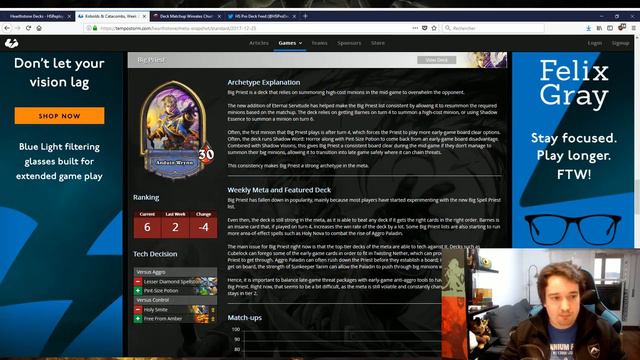640x360 pixels.
Task: Click the Versus Aggro heading
Action: 175,272
